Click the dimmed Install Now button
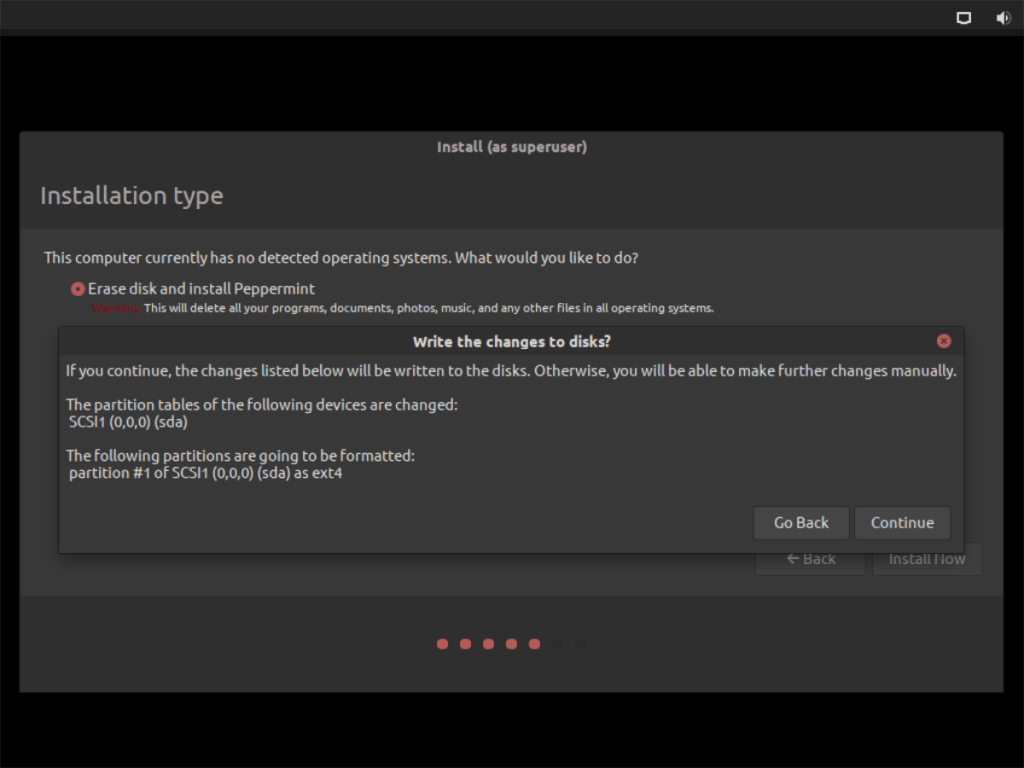This screenshot has width=1024, height=768. (927, 559)
